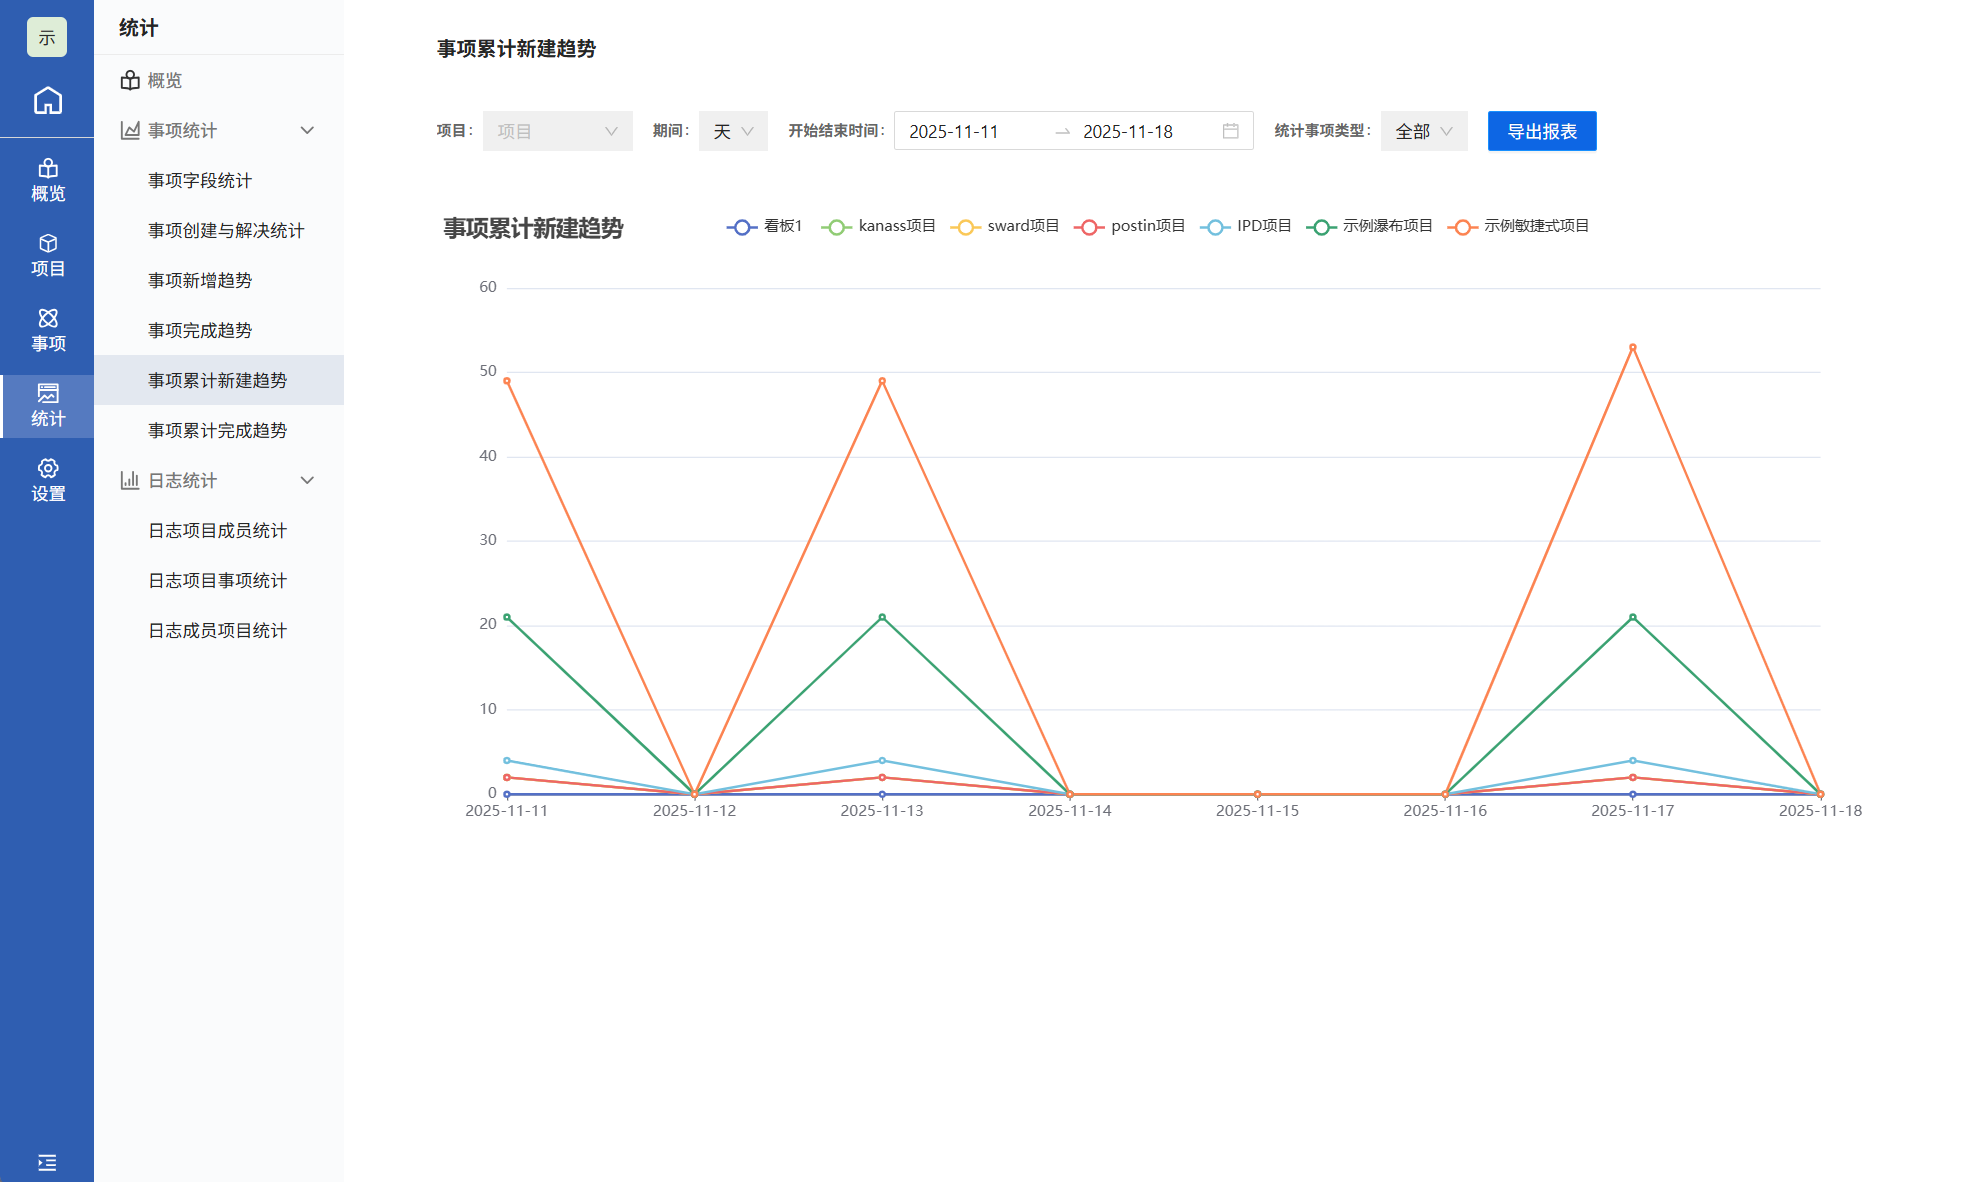Select 事项新增趋势 menu item
The height and width of the screenshot is (1182, 1966).
tap(200, 280)
